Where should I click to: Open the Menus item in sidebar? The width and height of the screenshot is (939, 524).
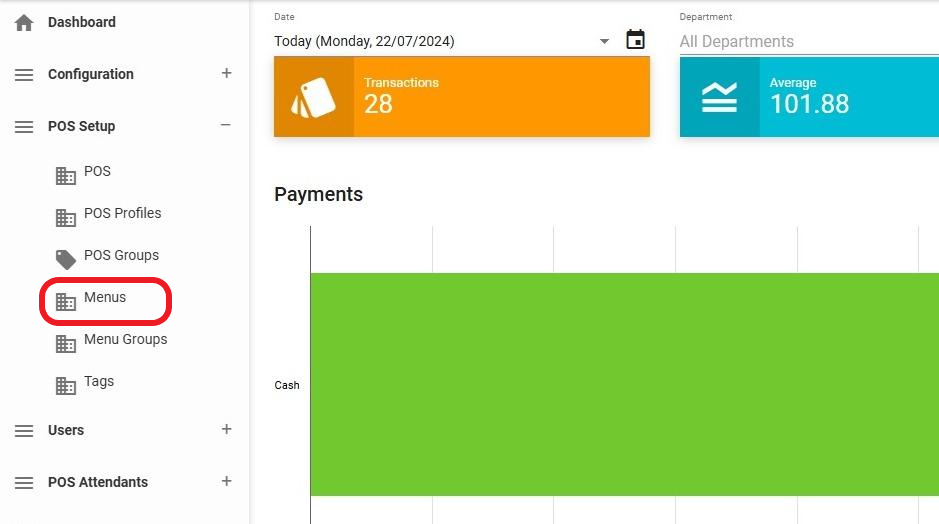105,298
